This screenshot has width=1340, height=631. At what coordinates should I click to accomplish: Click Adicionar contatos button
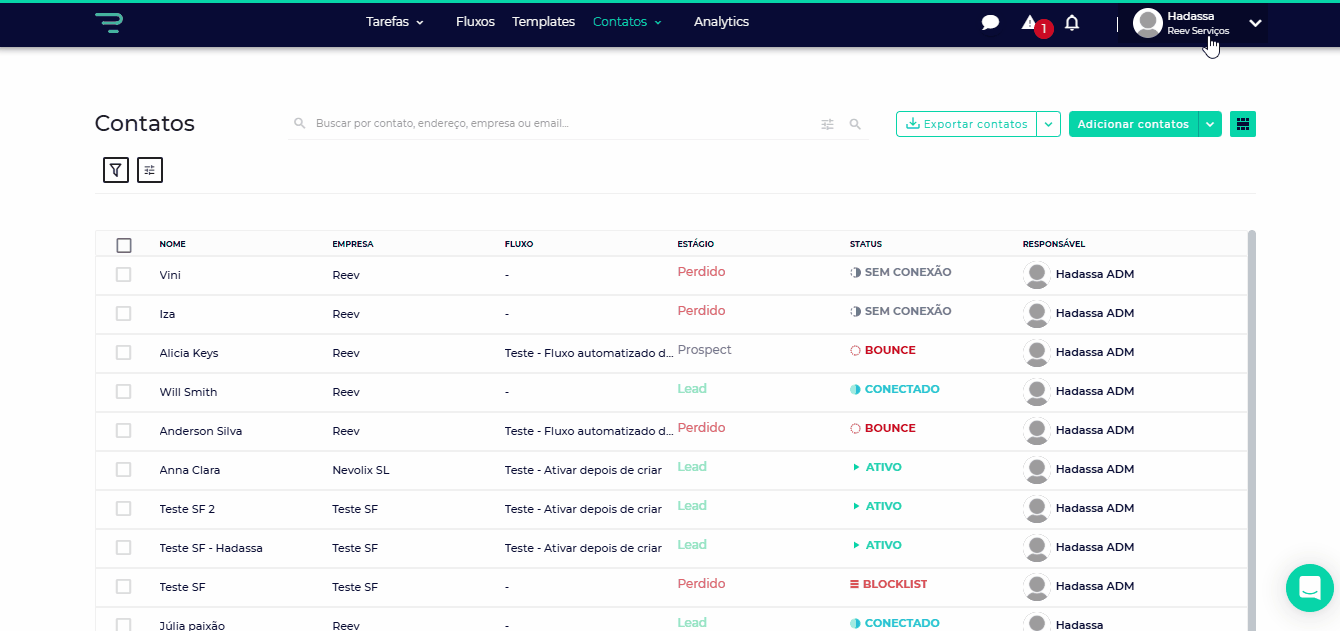click(x=1133, y=124)
